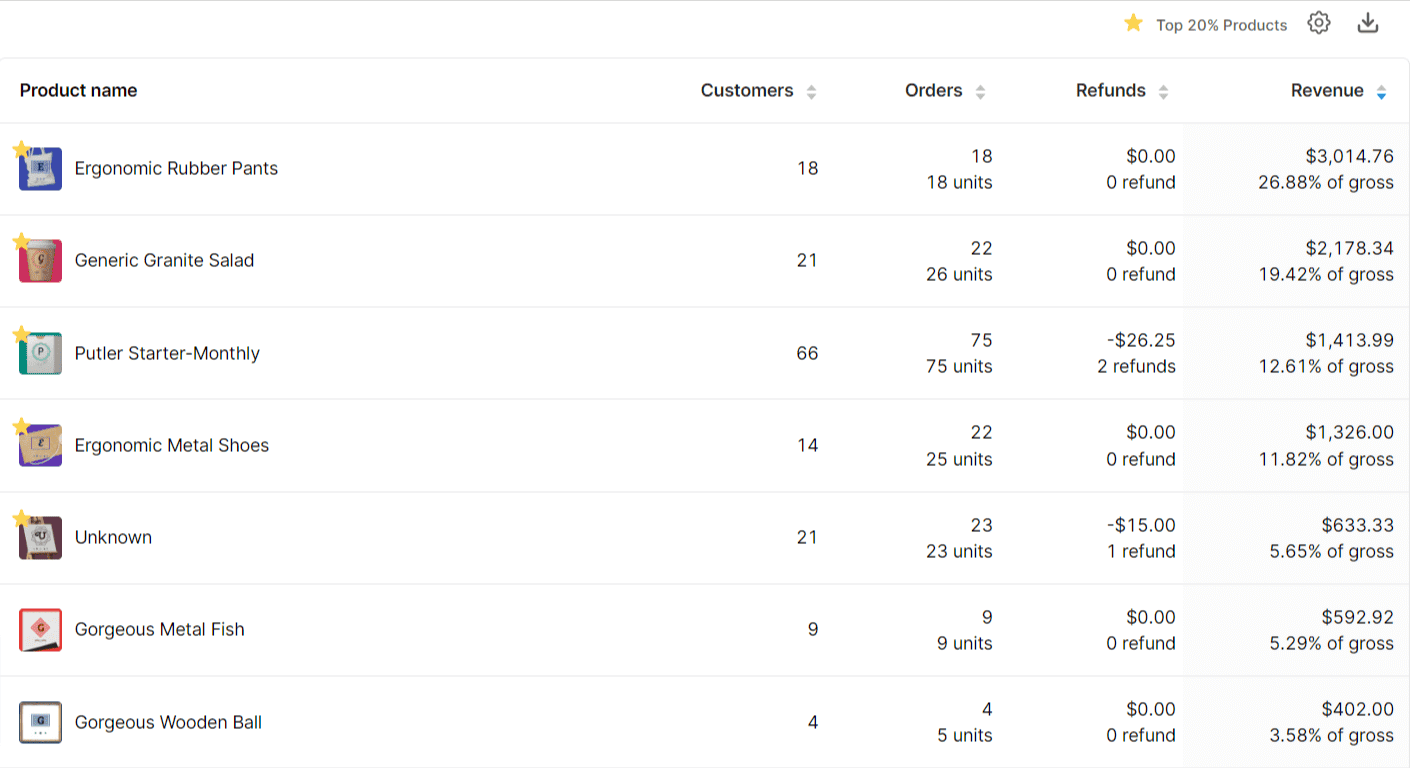This screenshot has width=1410, height=768.
Task: Click the Gorgeous Wooden Ball product icon
Action: [41, 722]
